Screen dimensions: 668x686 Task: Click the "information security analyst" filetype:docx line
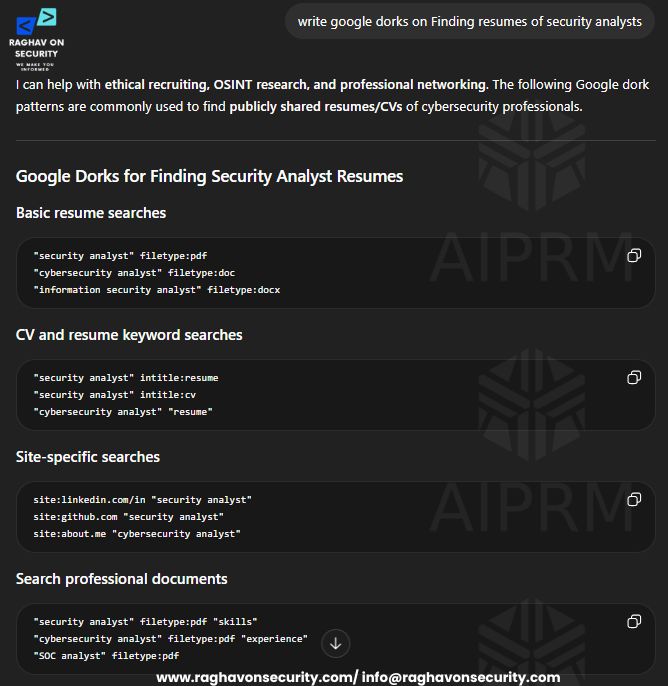[157, 290]
